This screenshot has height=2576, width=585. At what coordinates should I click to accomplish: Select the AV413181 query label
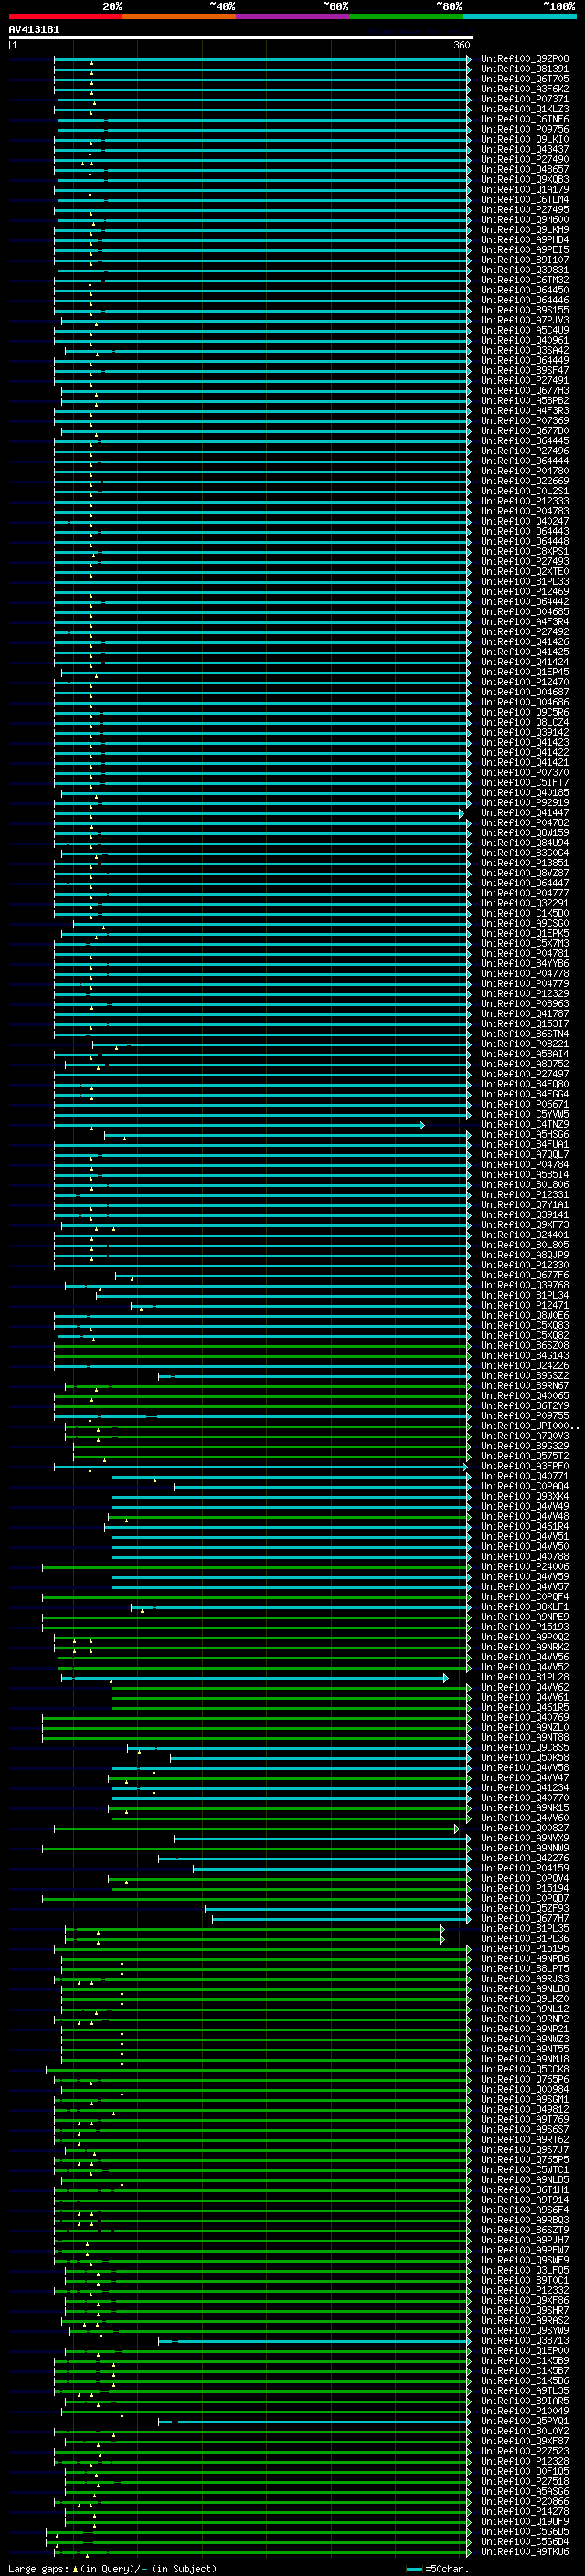pyautogui.click(x=34, y=30)
